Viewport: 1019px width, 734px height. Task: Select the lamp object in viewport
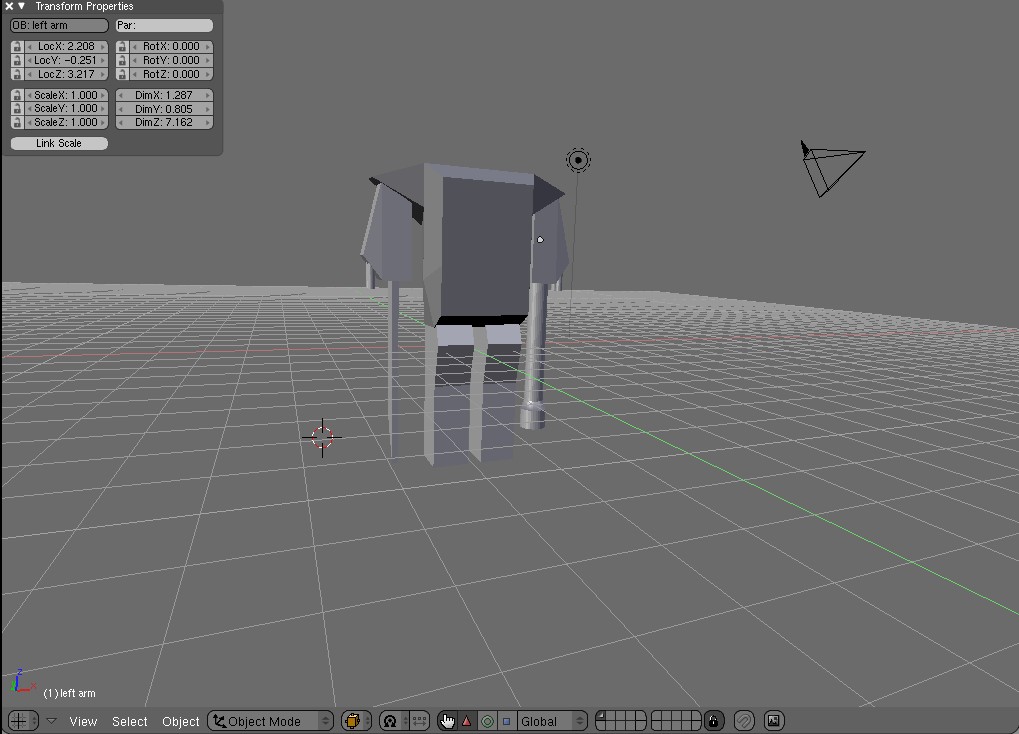578,160
